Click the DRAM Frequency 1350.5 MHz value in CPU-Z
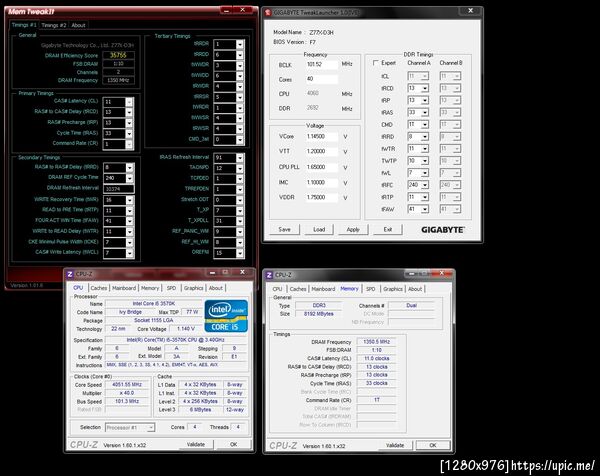The height and width of the screenshot is (476, 600). pyautogui.click(x=377, y=342)
